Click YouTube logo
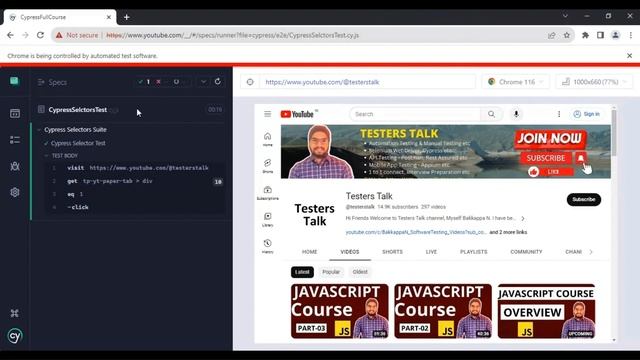Image resolution: width=640 pixels, height=360 pixels. 297,114
